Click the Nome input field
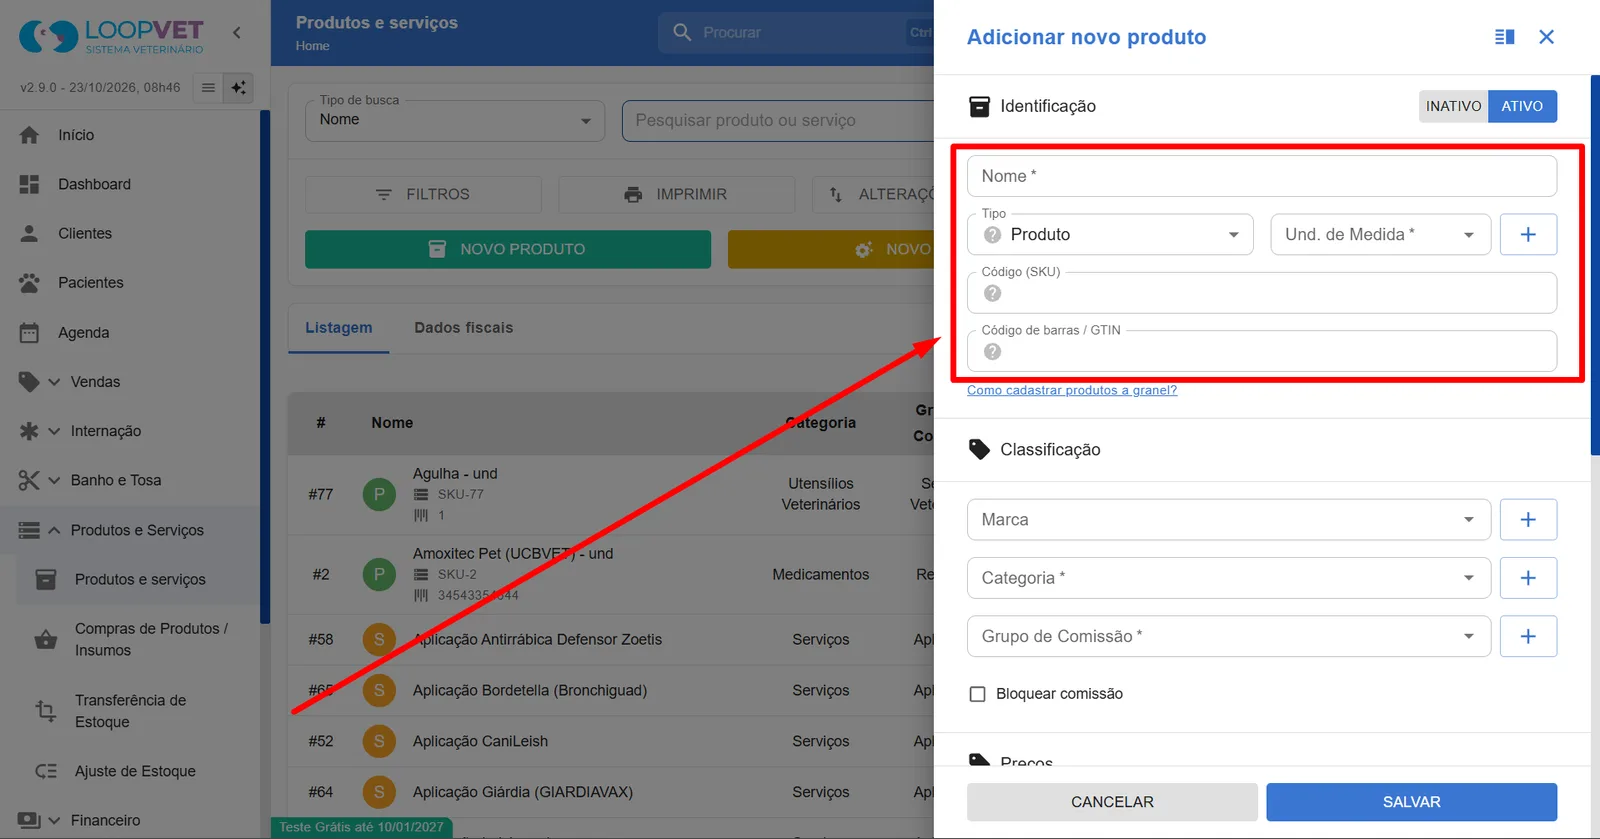The image size is (1600, 839). (1262, 176)
